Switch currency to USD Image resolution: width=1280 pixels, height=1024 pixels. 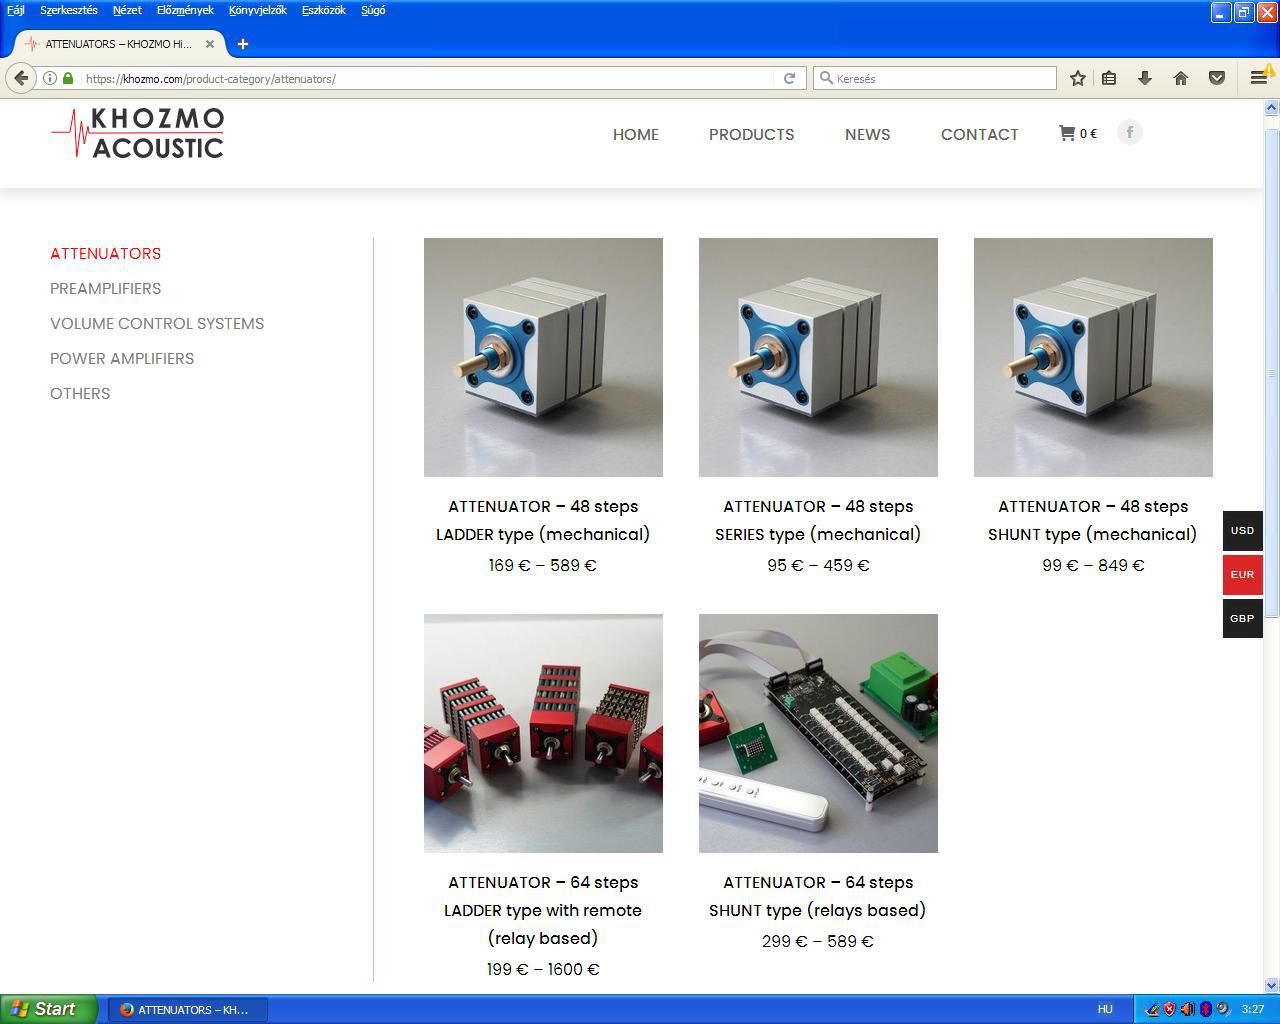click(1242, 530)
